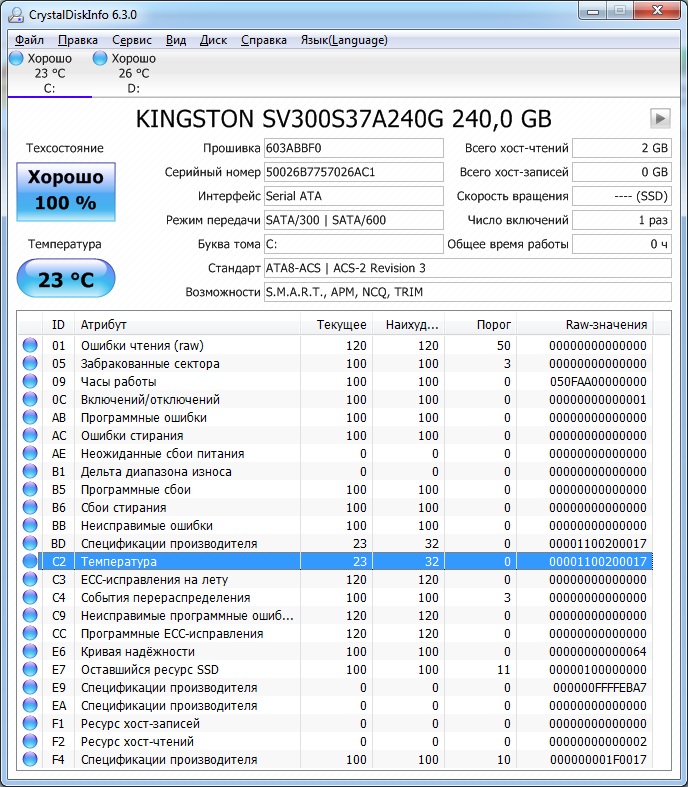The width and height of the screenshot is (688, 787).
Task: Click the Буква тома field C:
Action: [354, 244]
